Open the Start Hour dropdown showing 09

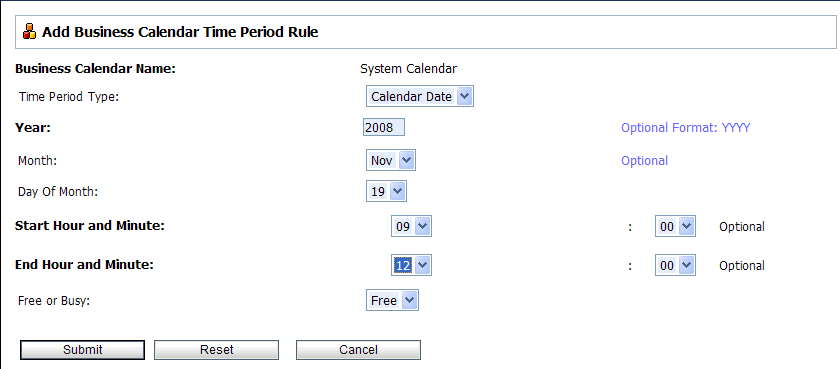pyautogui.click(x=411, y=227)
